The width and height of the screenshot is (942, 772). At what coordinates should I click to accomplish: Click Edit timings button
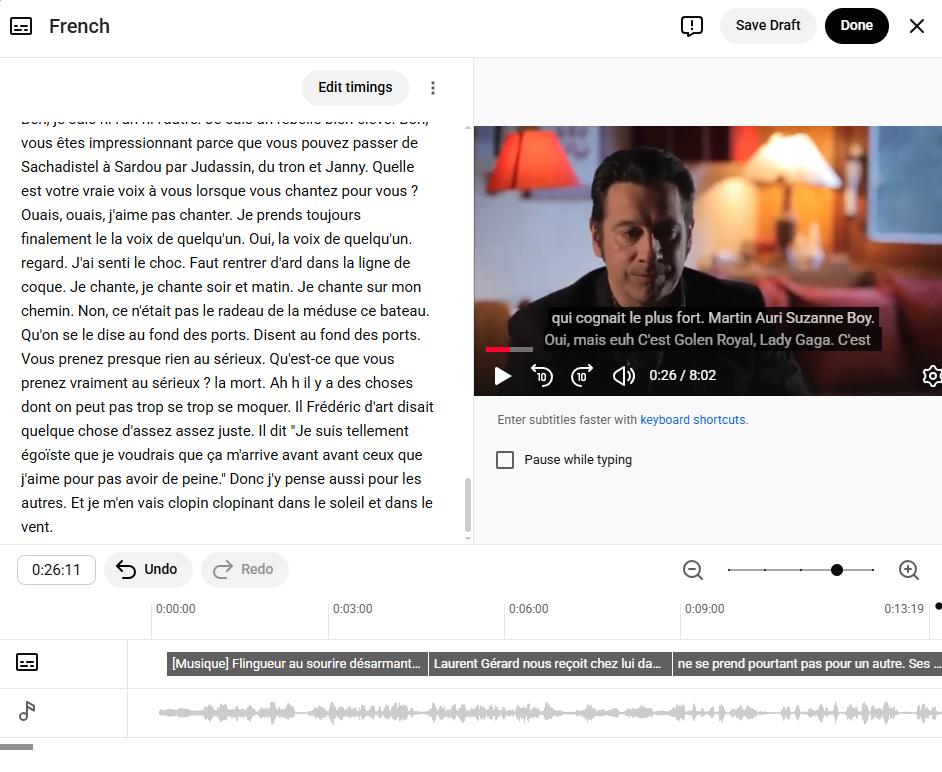(355, 88)
